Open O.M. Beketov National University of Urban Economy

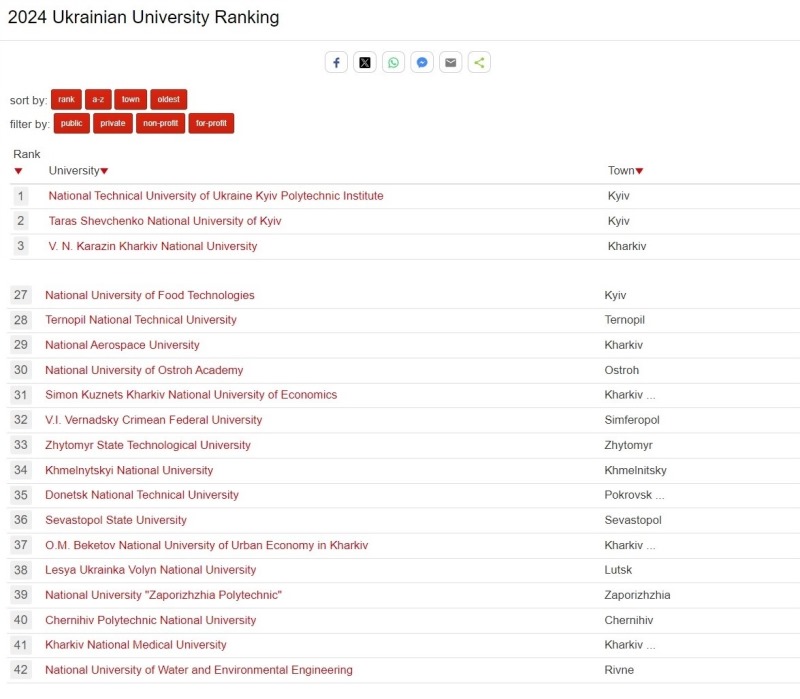(207, 545)
